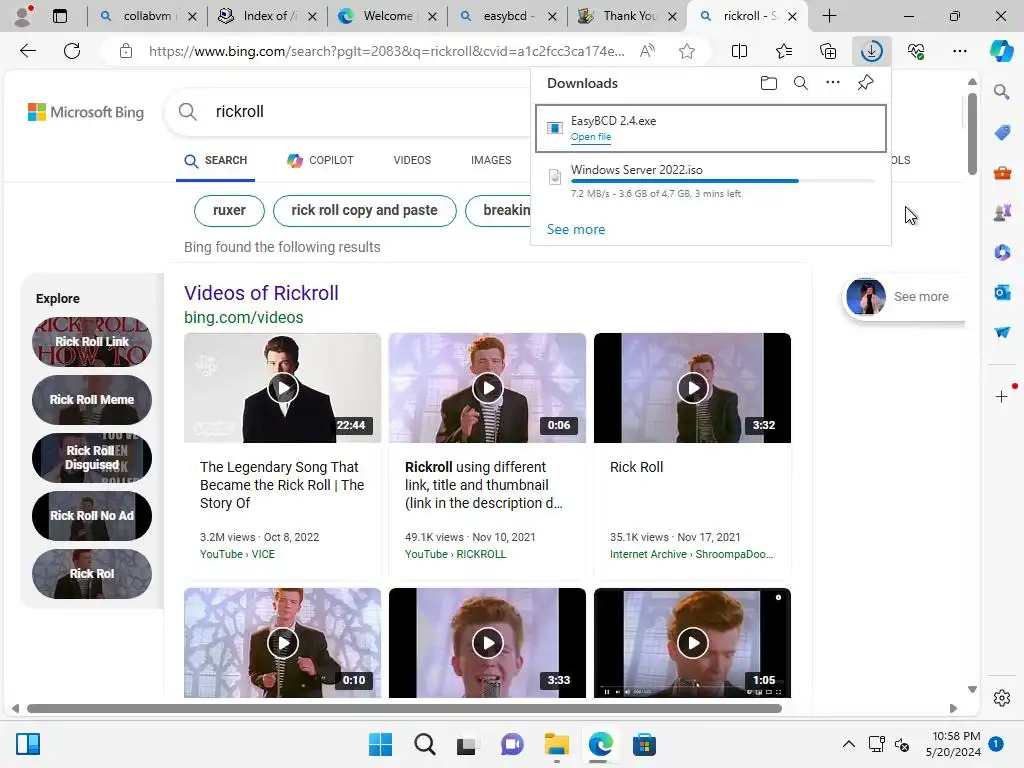Click the vertical page scrollbar thumb
Viewport: 1024px width, 768px height.
(972, 133)
